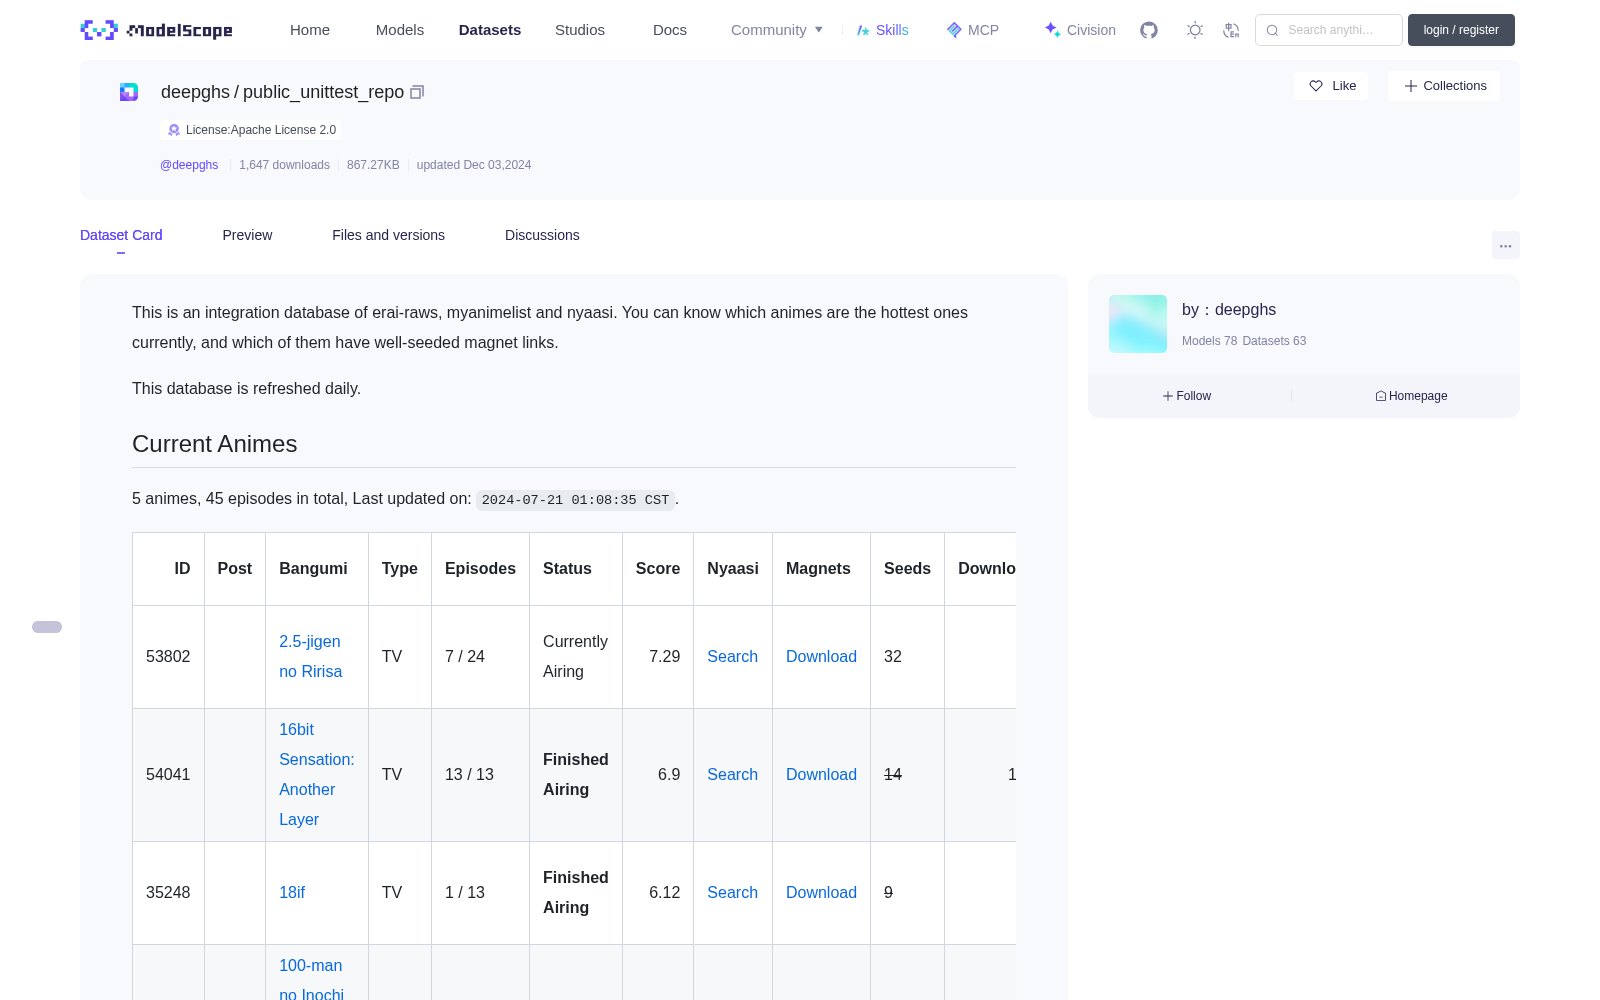The image size is (1600, 1000).
Task: Click the login / register button
Action: (x=1461, y=30)
